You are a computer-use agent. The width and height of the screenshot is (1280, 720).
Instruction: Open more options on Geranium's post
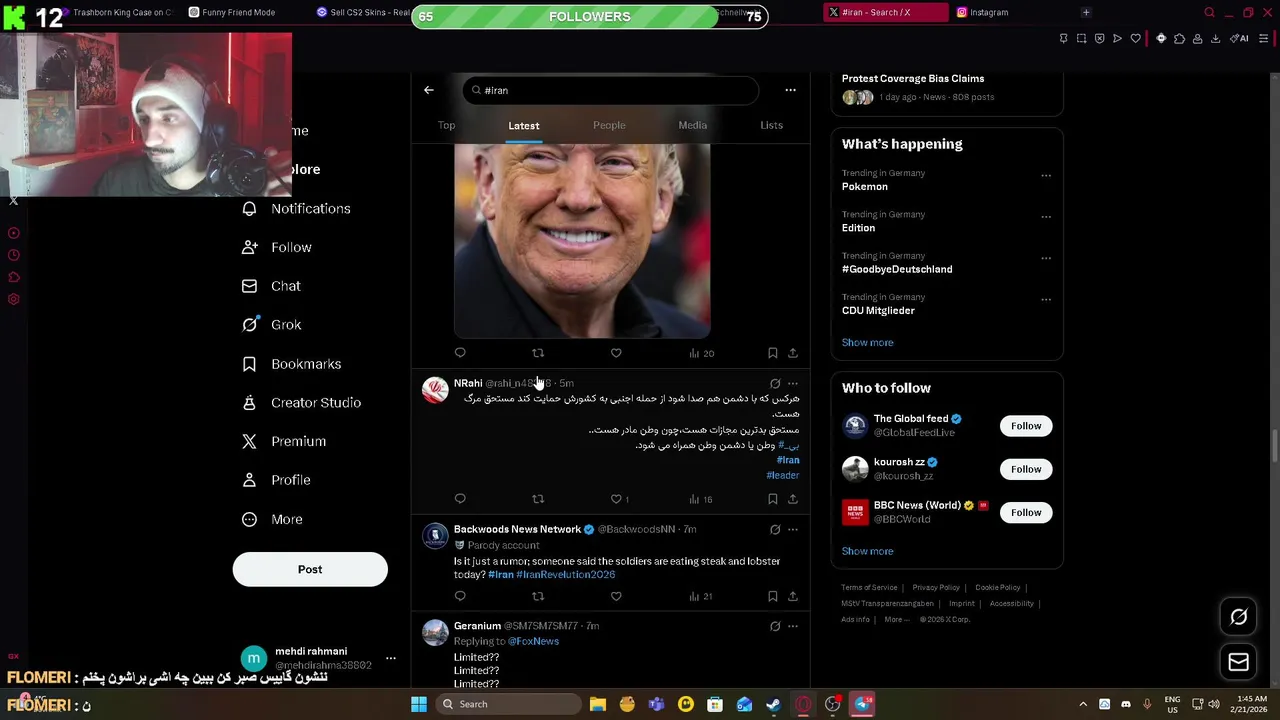793,626
